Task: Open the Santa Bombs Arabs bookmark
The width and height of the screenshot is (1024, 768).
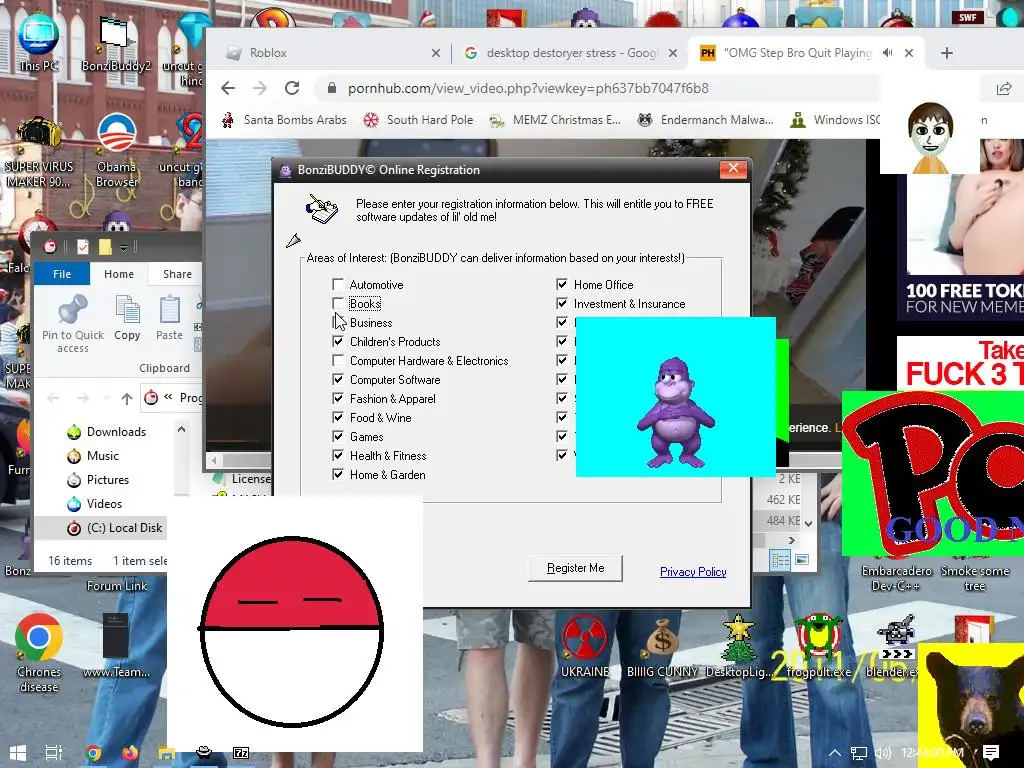Action: [284, 120]
